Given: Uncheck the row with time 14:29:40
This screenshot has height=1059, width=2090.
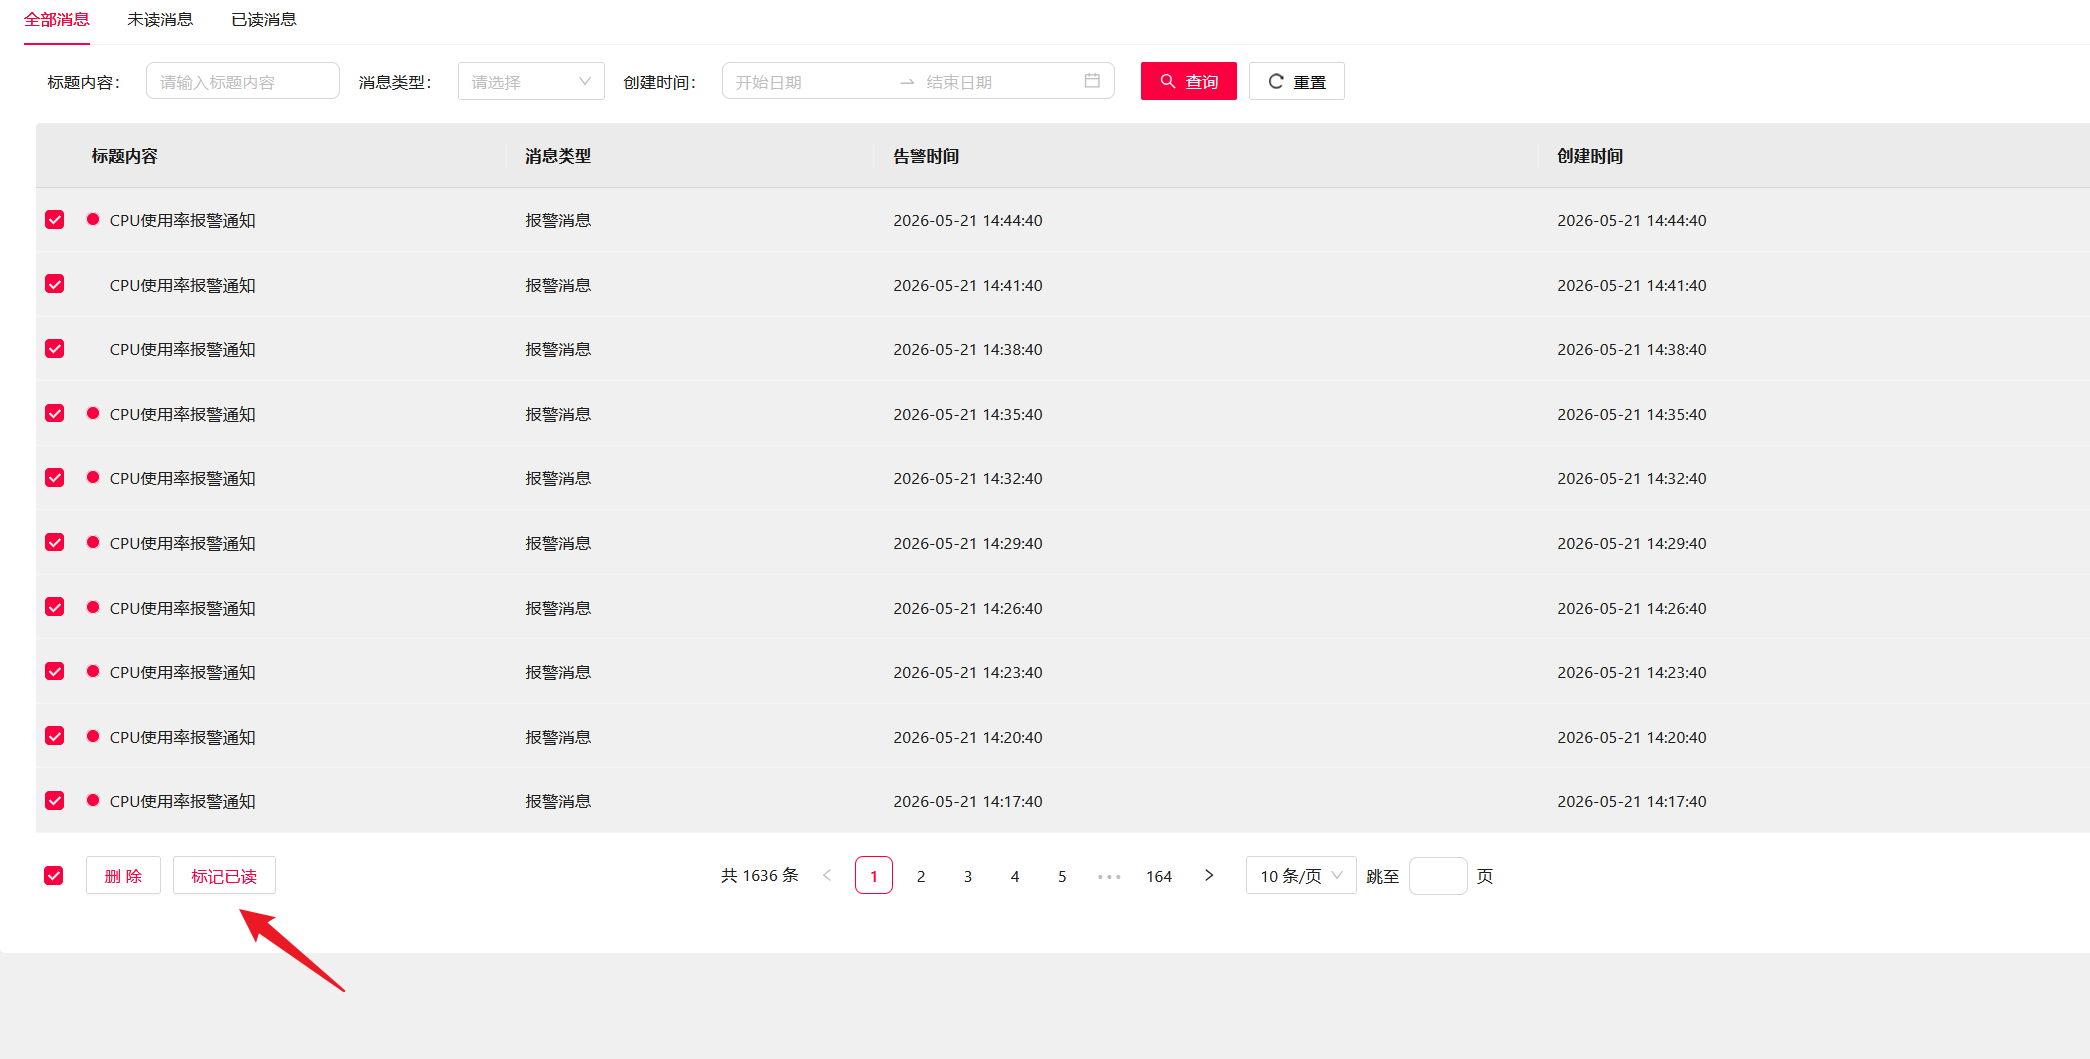Looking at the screenshot, I should click(x=55, y=542).
